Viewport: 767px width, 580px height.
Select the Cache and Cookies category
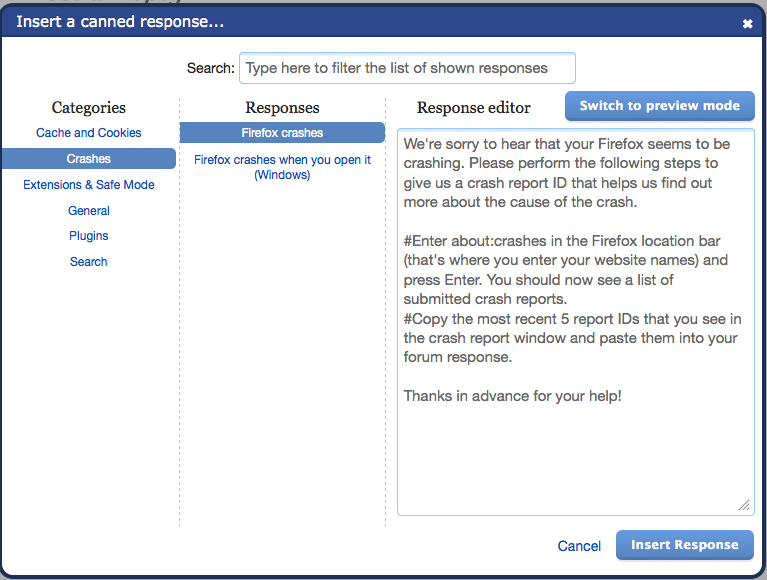tap(89, 133)
